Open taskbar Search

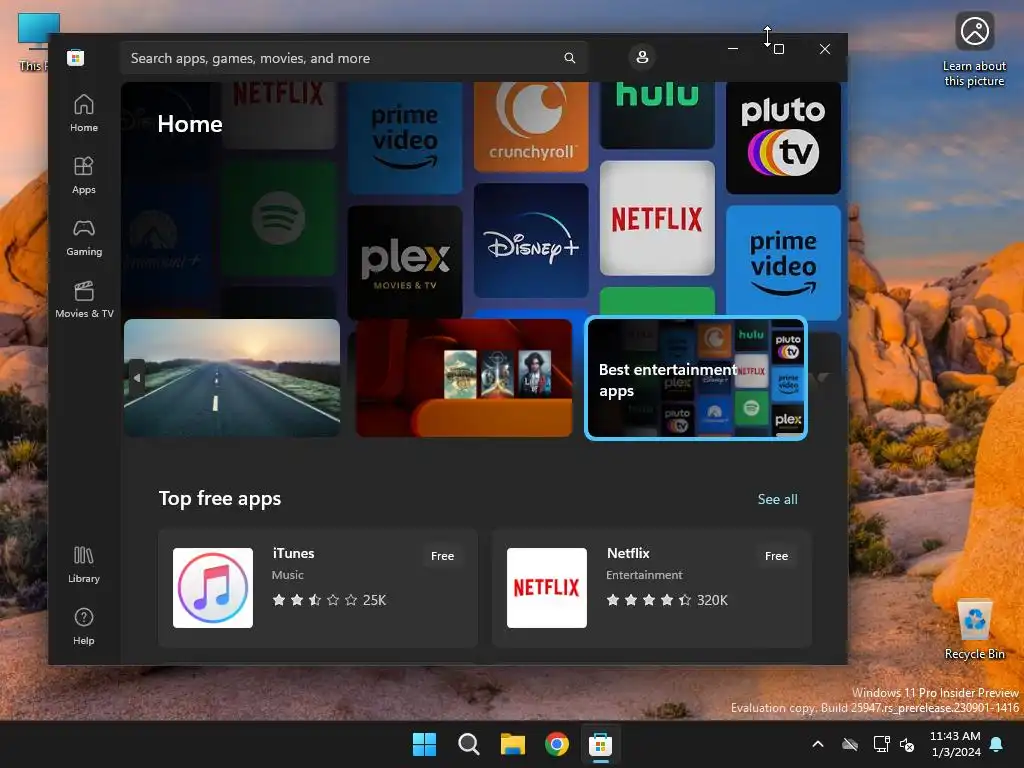(468, 744)
